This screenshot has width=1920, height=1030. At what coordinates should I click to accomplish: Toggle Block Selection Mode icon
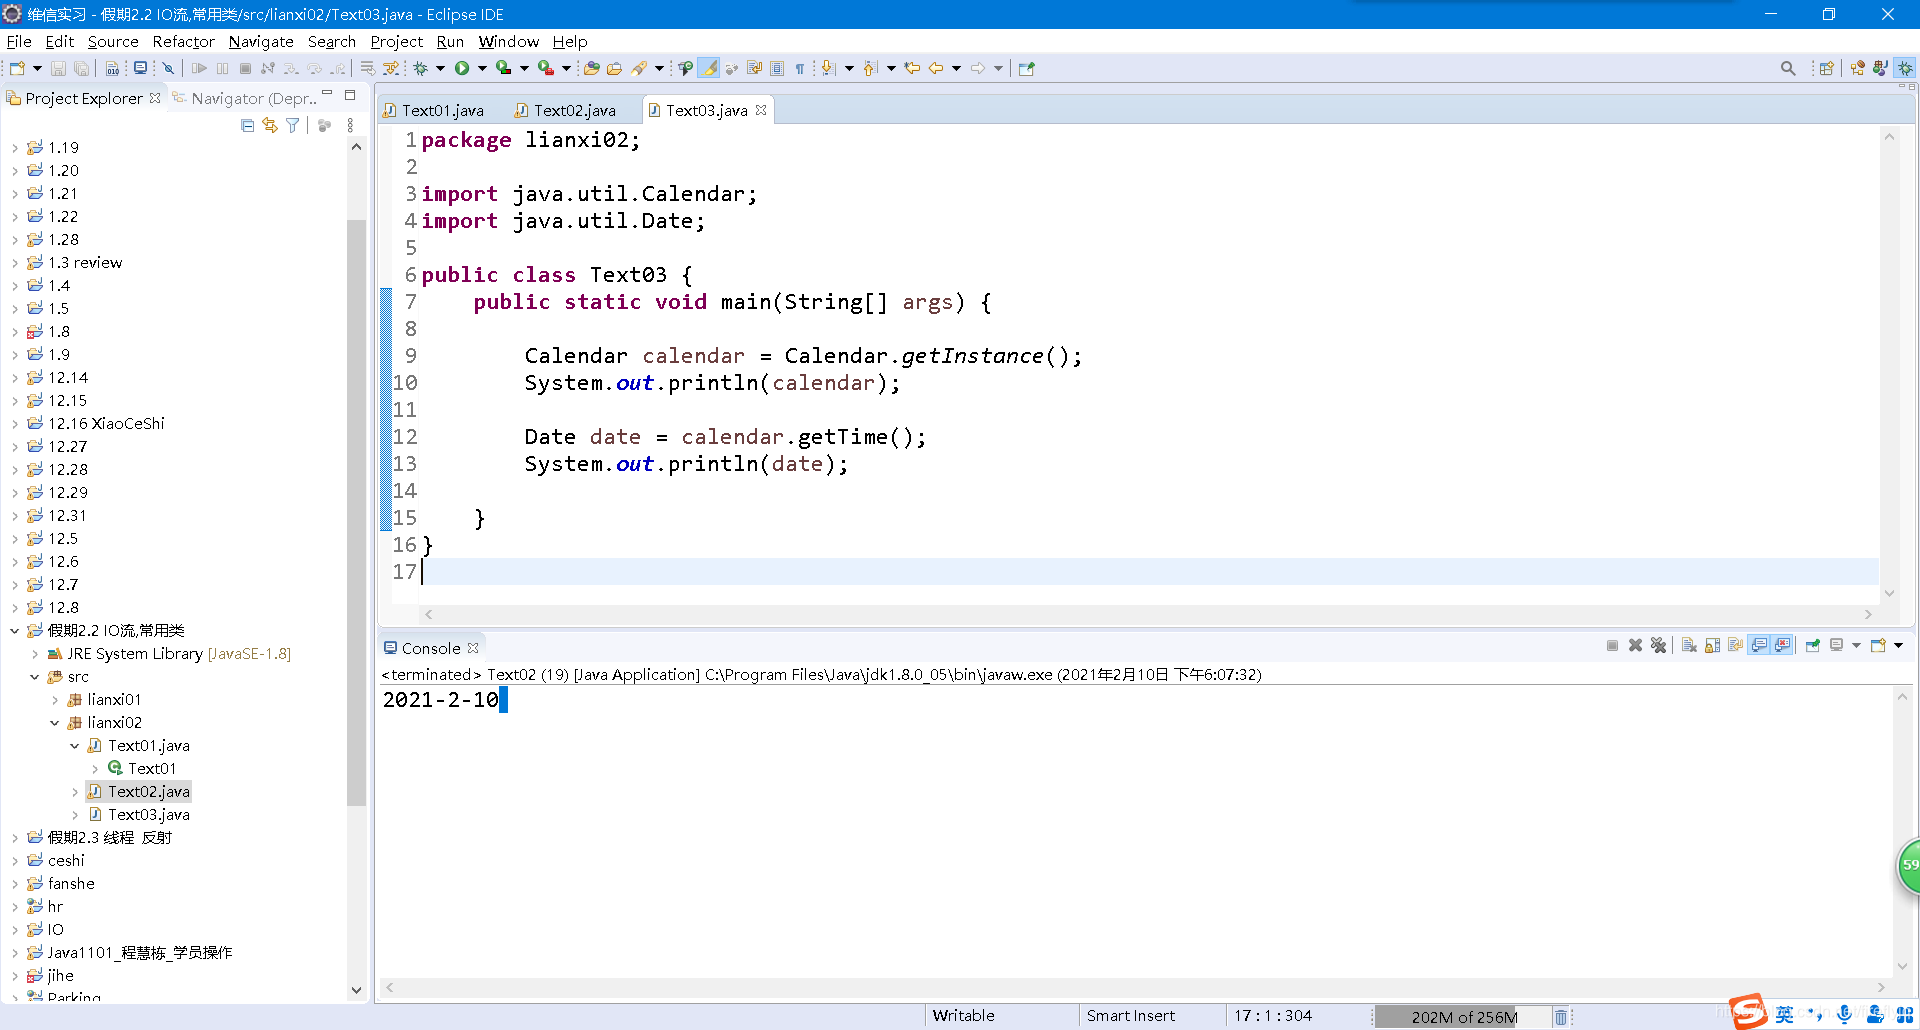coord(777,68)
